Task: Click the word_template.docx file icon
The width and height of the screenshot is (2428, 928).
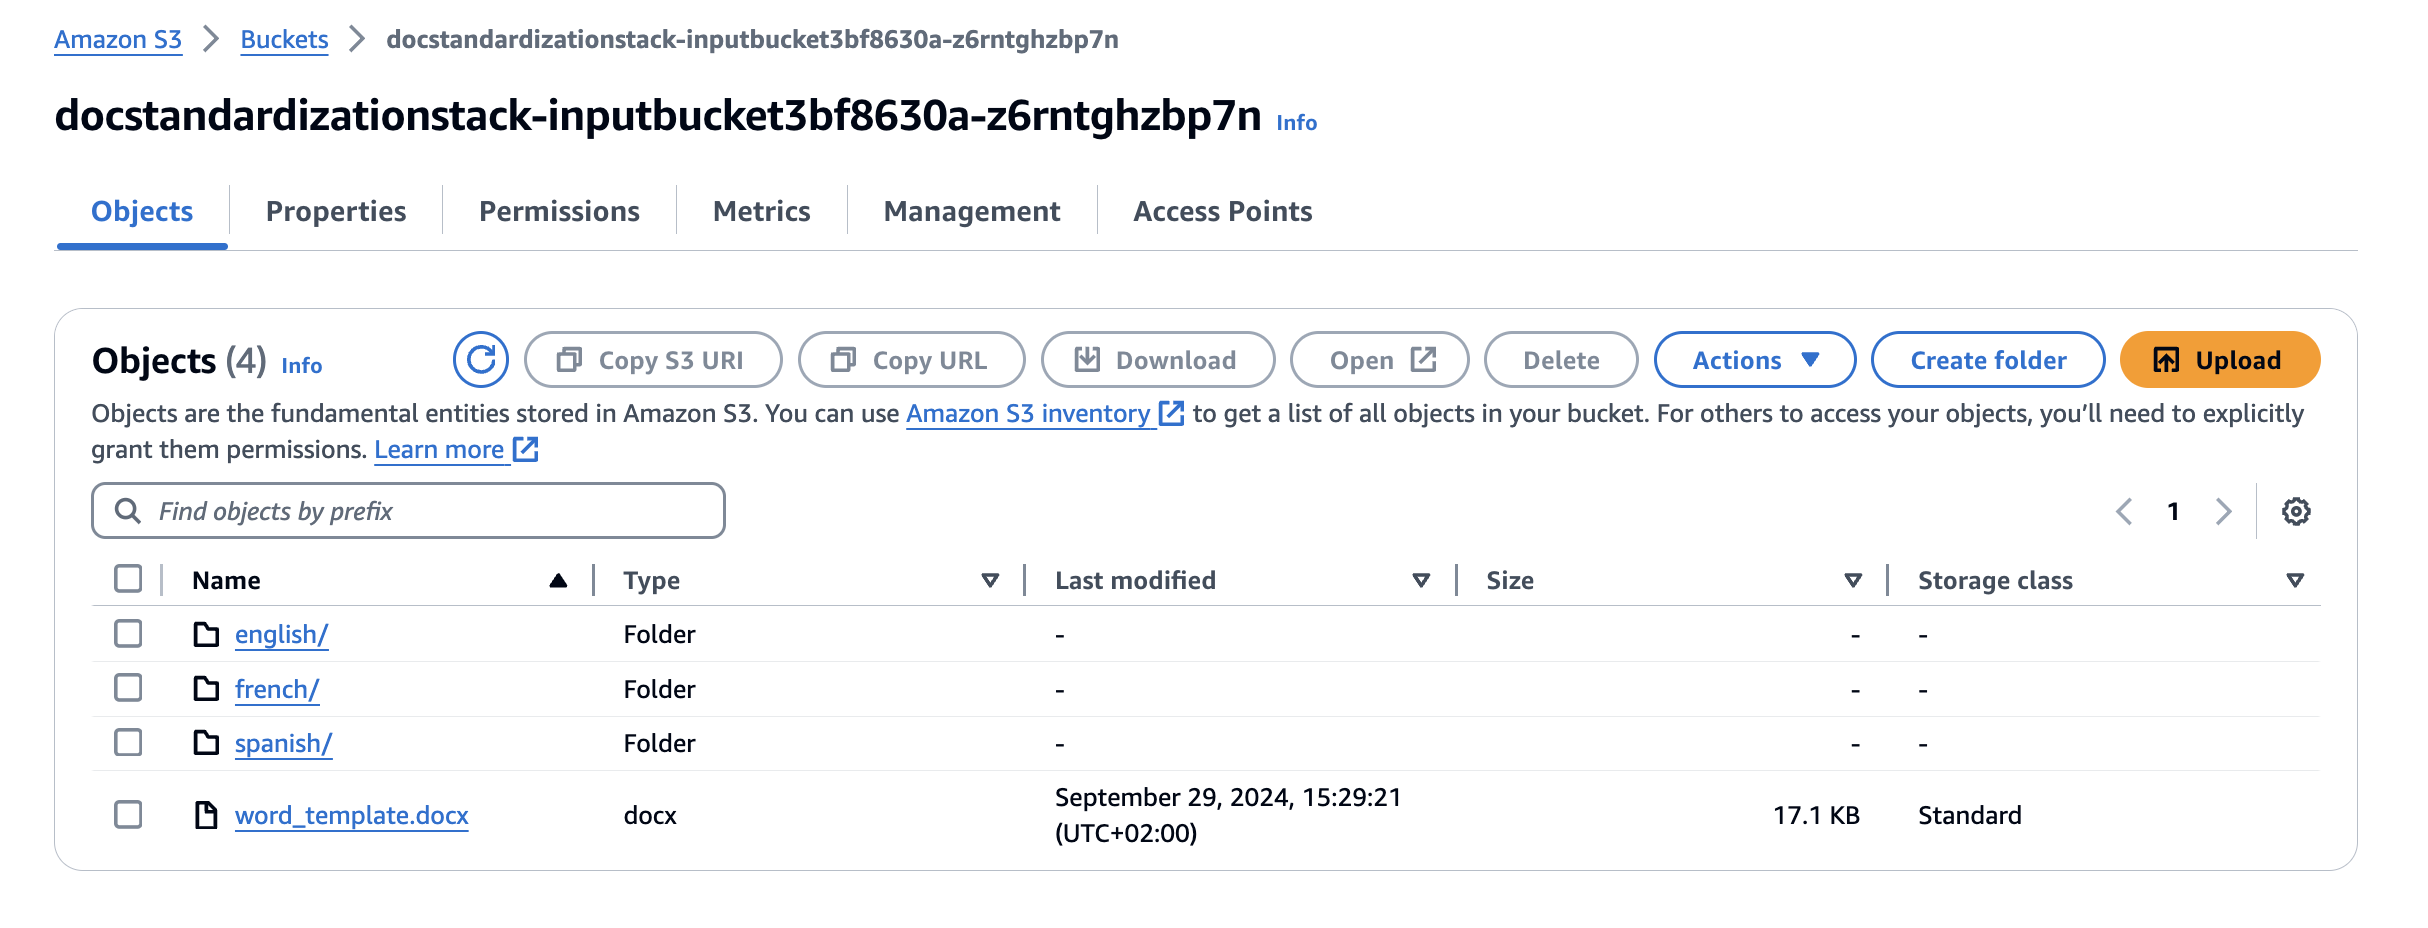Action: pos(206,816)
